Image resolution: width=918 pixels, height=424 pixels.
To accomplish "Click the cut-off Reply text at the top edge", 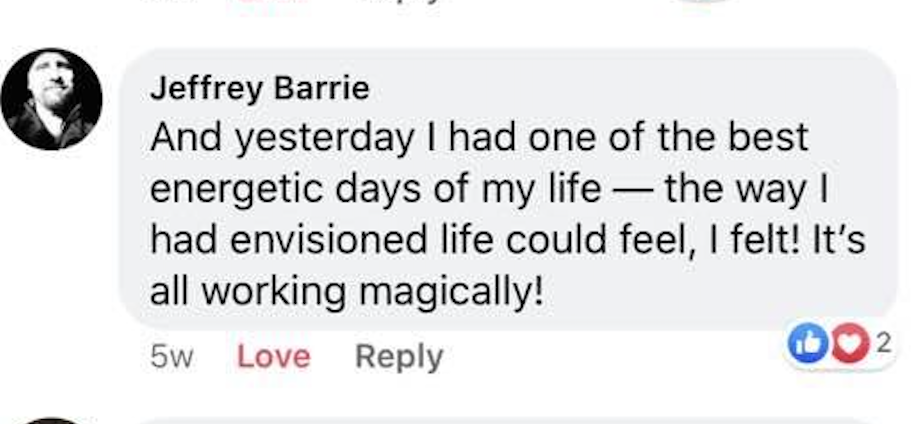I will [405, 2].
